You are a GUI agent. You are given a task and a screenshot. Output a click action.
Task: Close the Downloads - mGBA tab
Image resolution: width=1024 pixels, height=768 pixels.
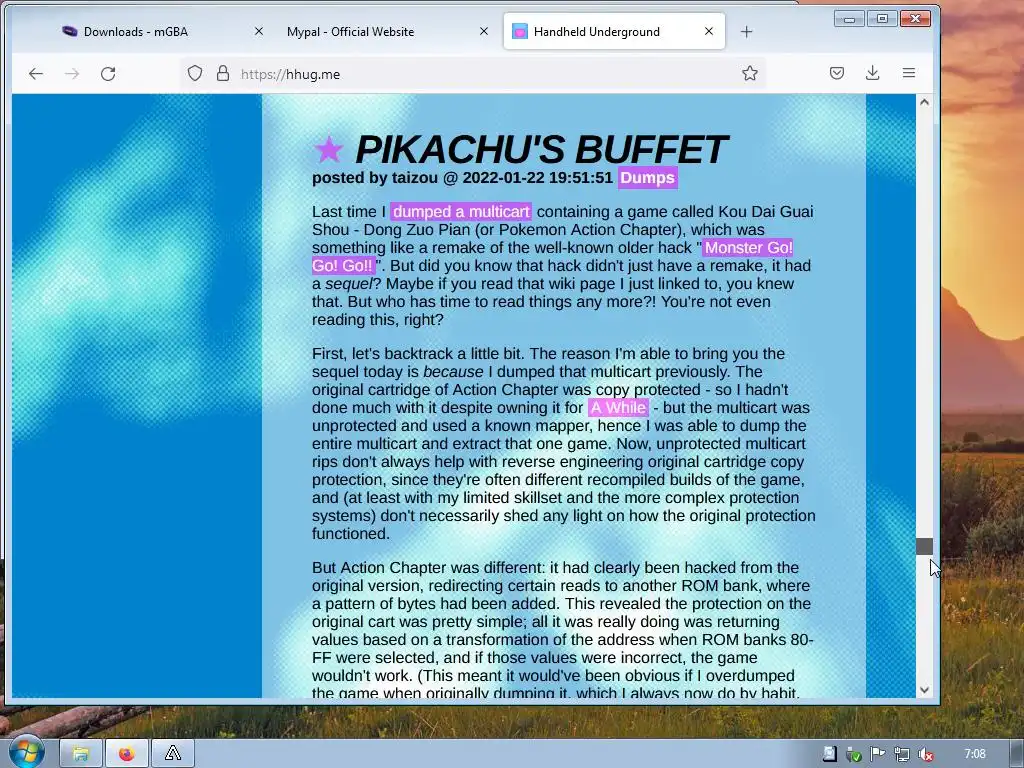[x=259, y=31]
